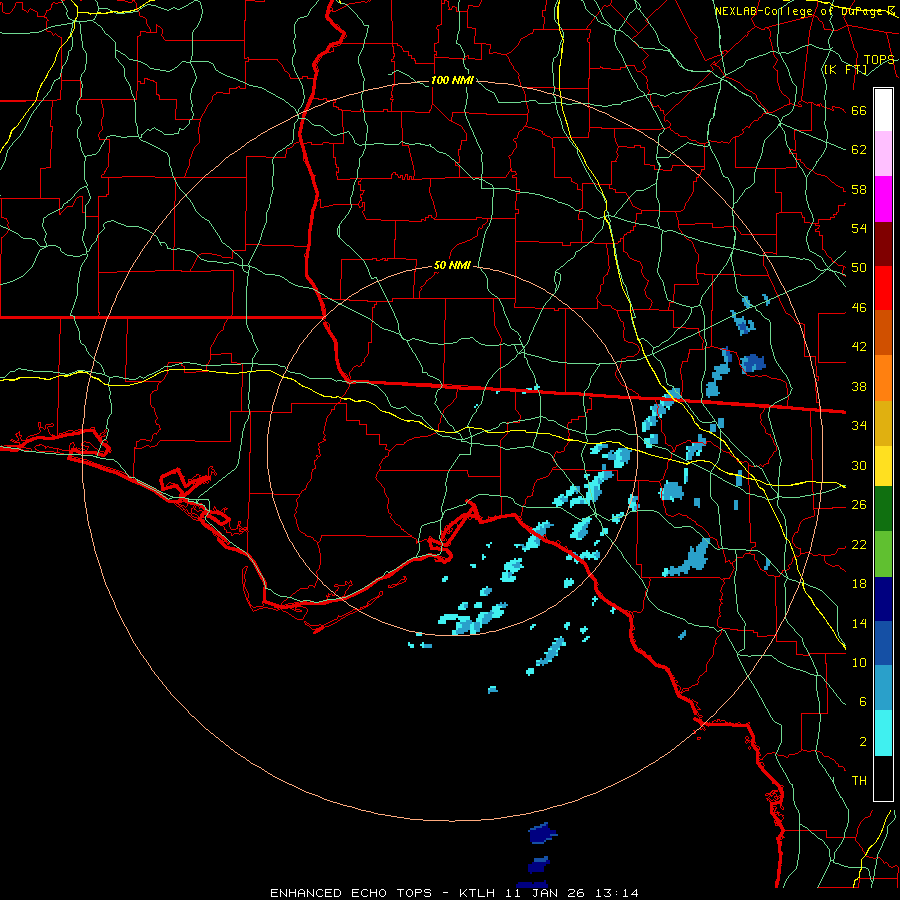Click the 58 legend value

[859, 189]
